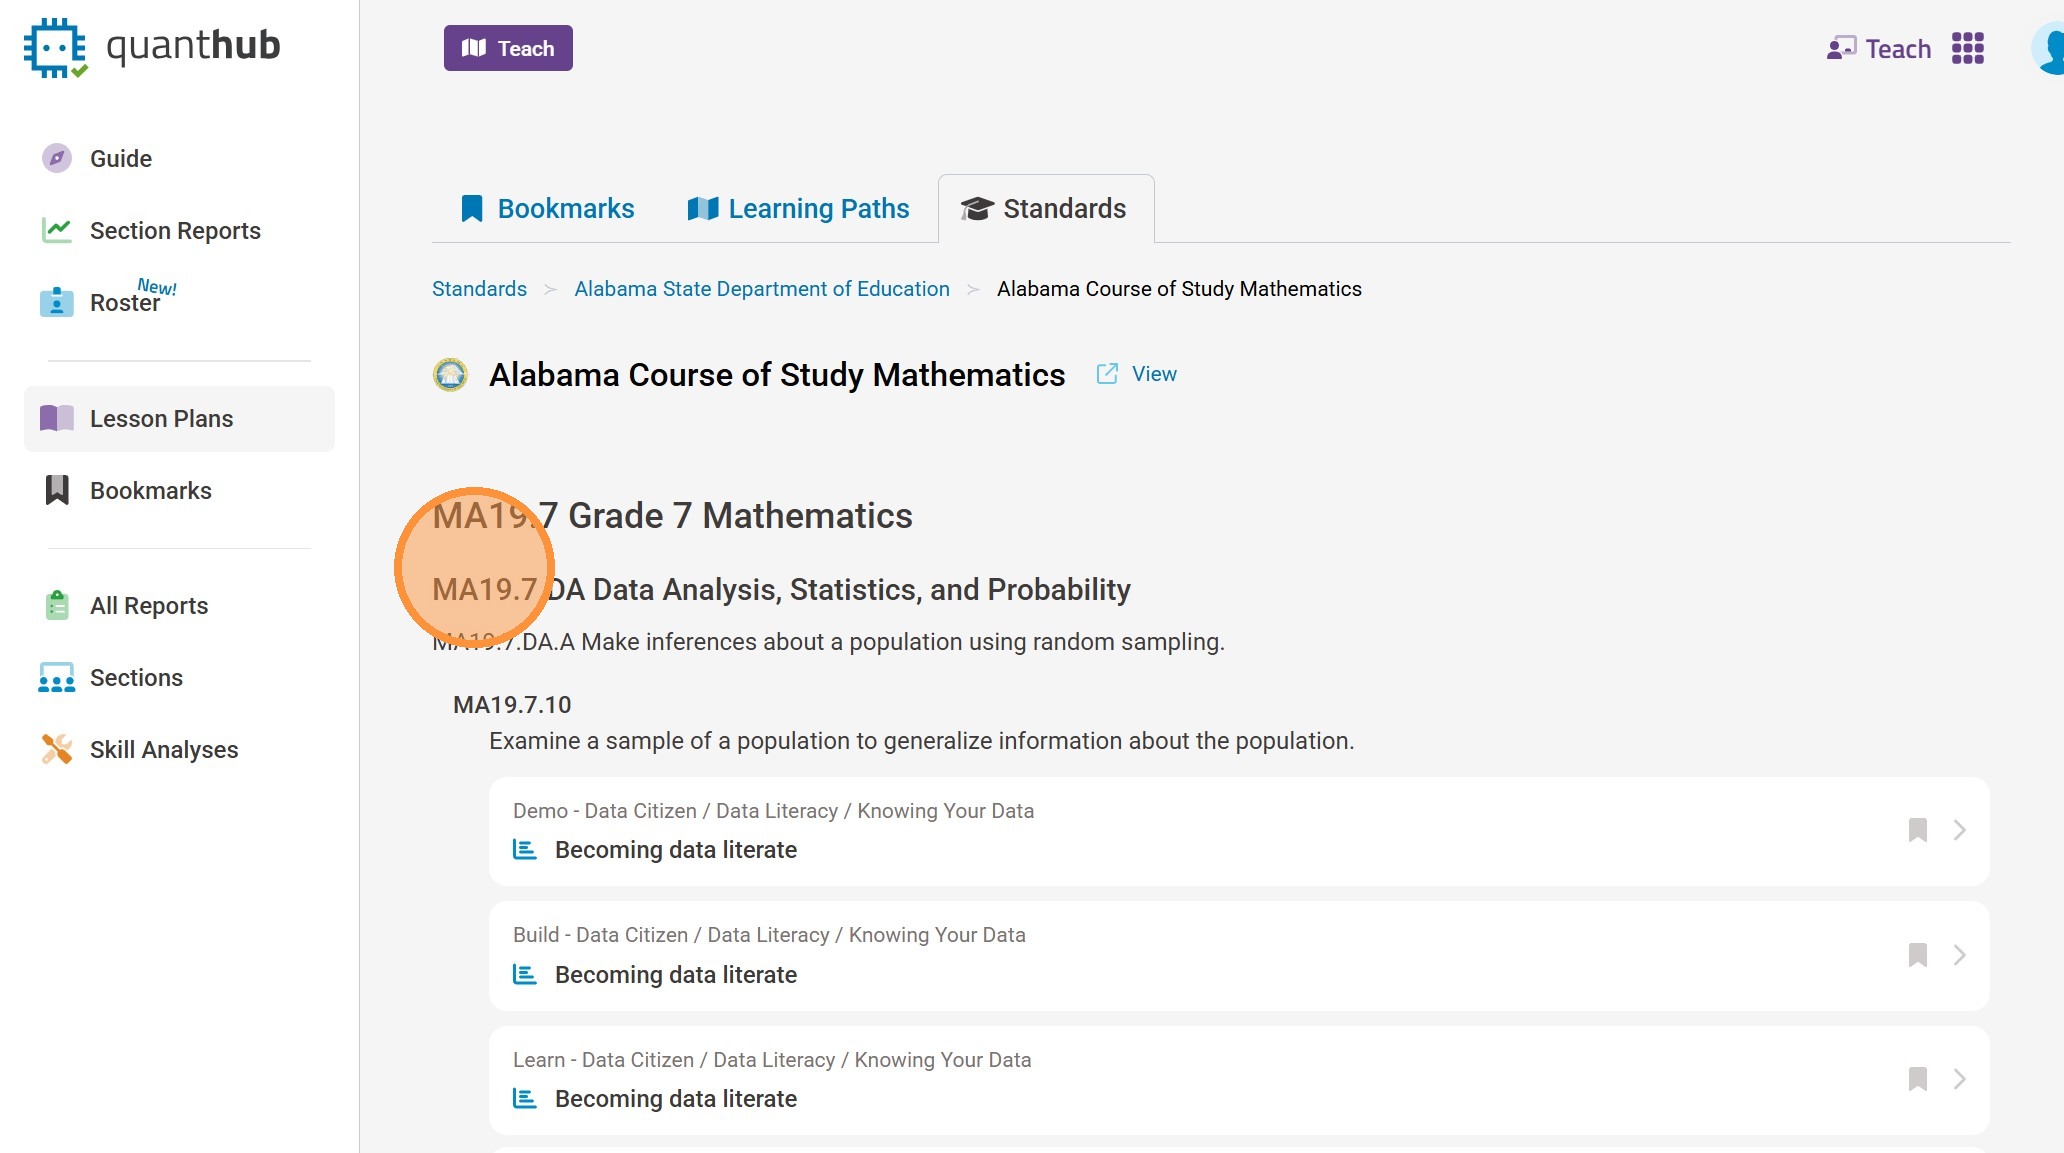Image resolution: width=2064 pixels, height=1153 pixels.
Task: Bookmark the Learn Becoming data literate card
Action: click(1917, 1079)
